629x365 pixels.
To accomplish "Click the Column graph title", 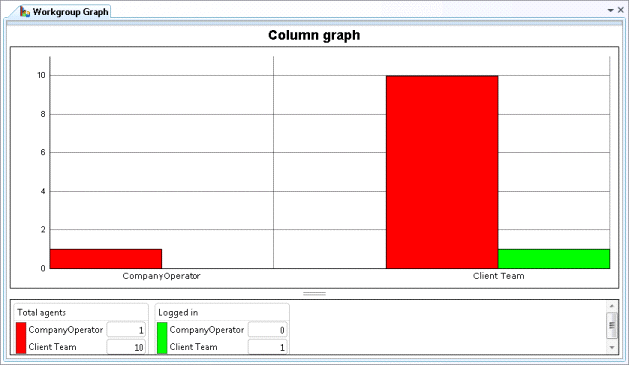I will pos(314,35).
